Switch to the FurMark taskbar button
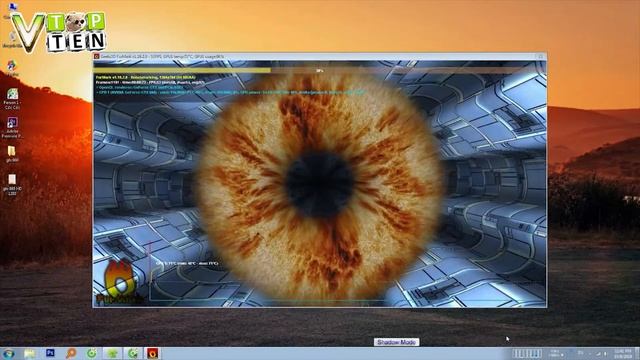This screenshot has width=640, height=360. (x=153, y=353)
